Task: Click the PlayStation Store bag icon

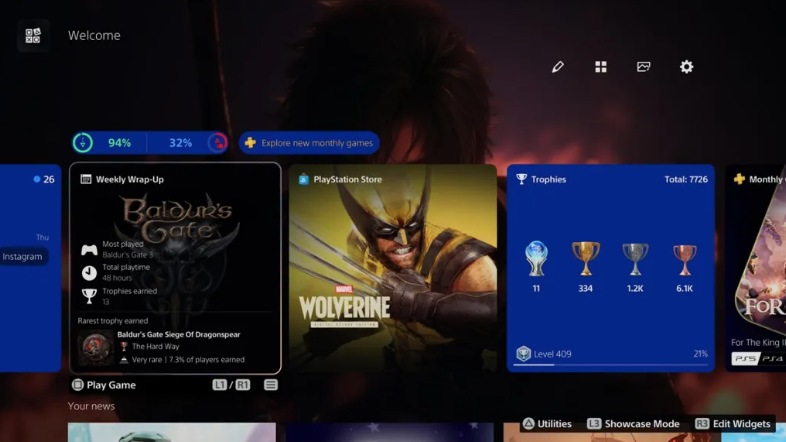Action: click(x=303, y=179)
